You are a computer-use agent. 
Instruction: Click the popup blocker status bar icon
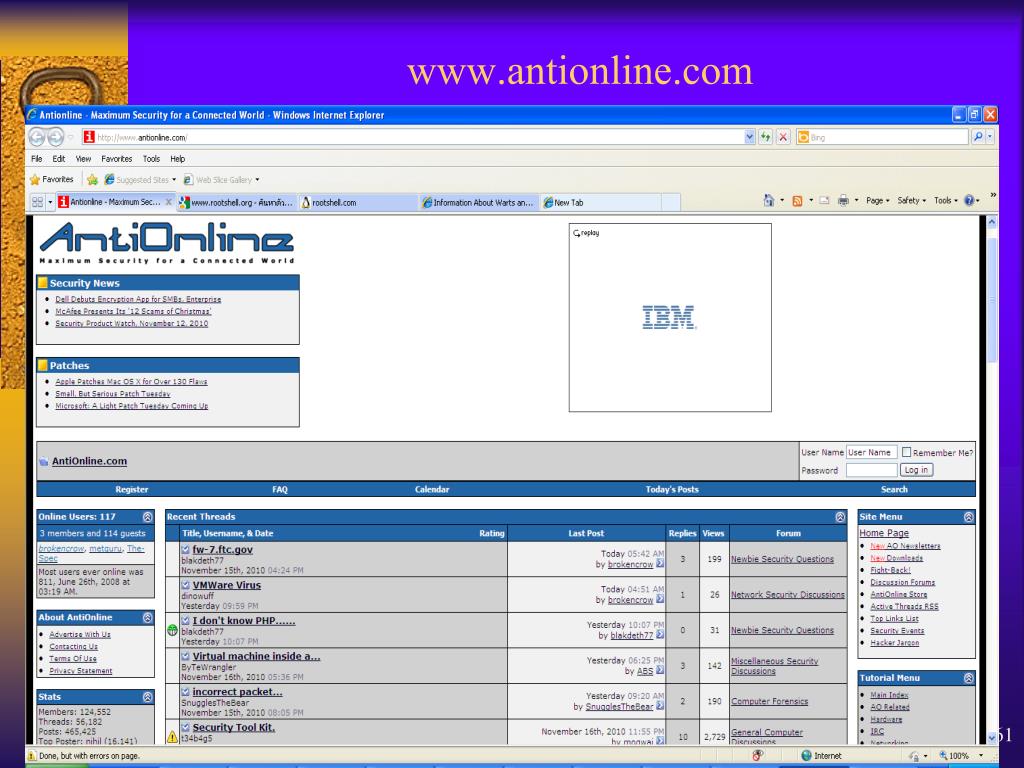point(758,756)
